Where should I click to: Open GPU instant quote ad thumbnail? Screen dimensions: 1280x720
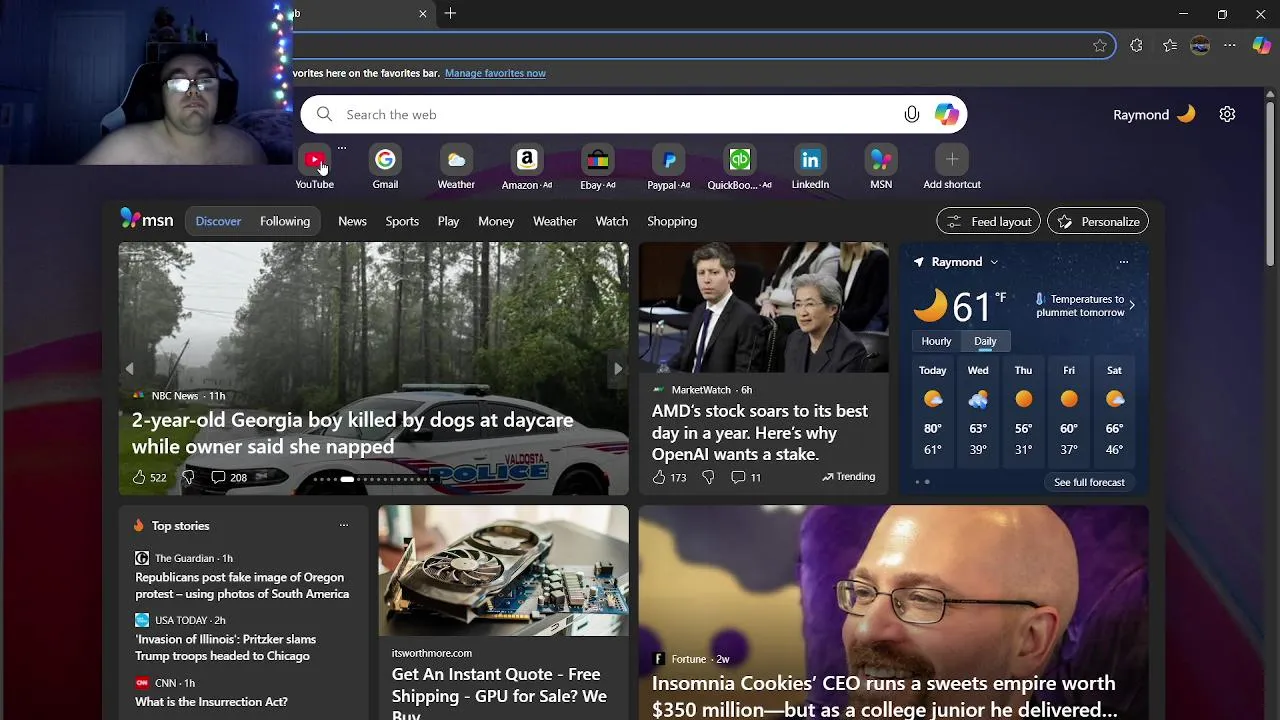pyautogui.click(x=503, y=570)
